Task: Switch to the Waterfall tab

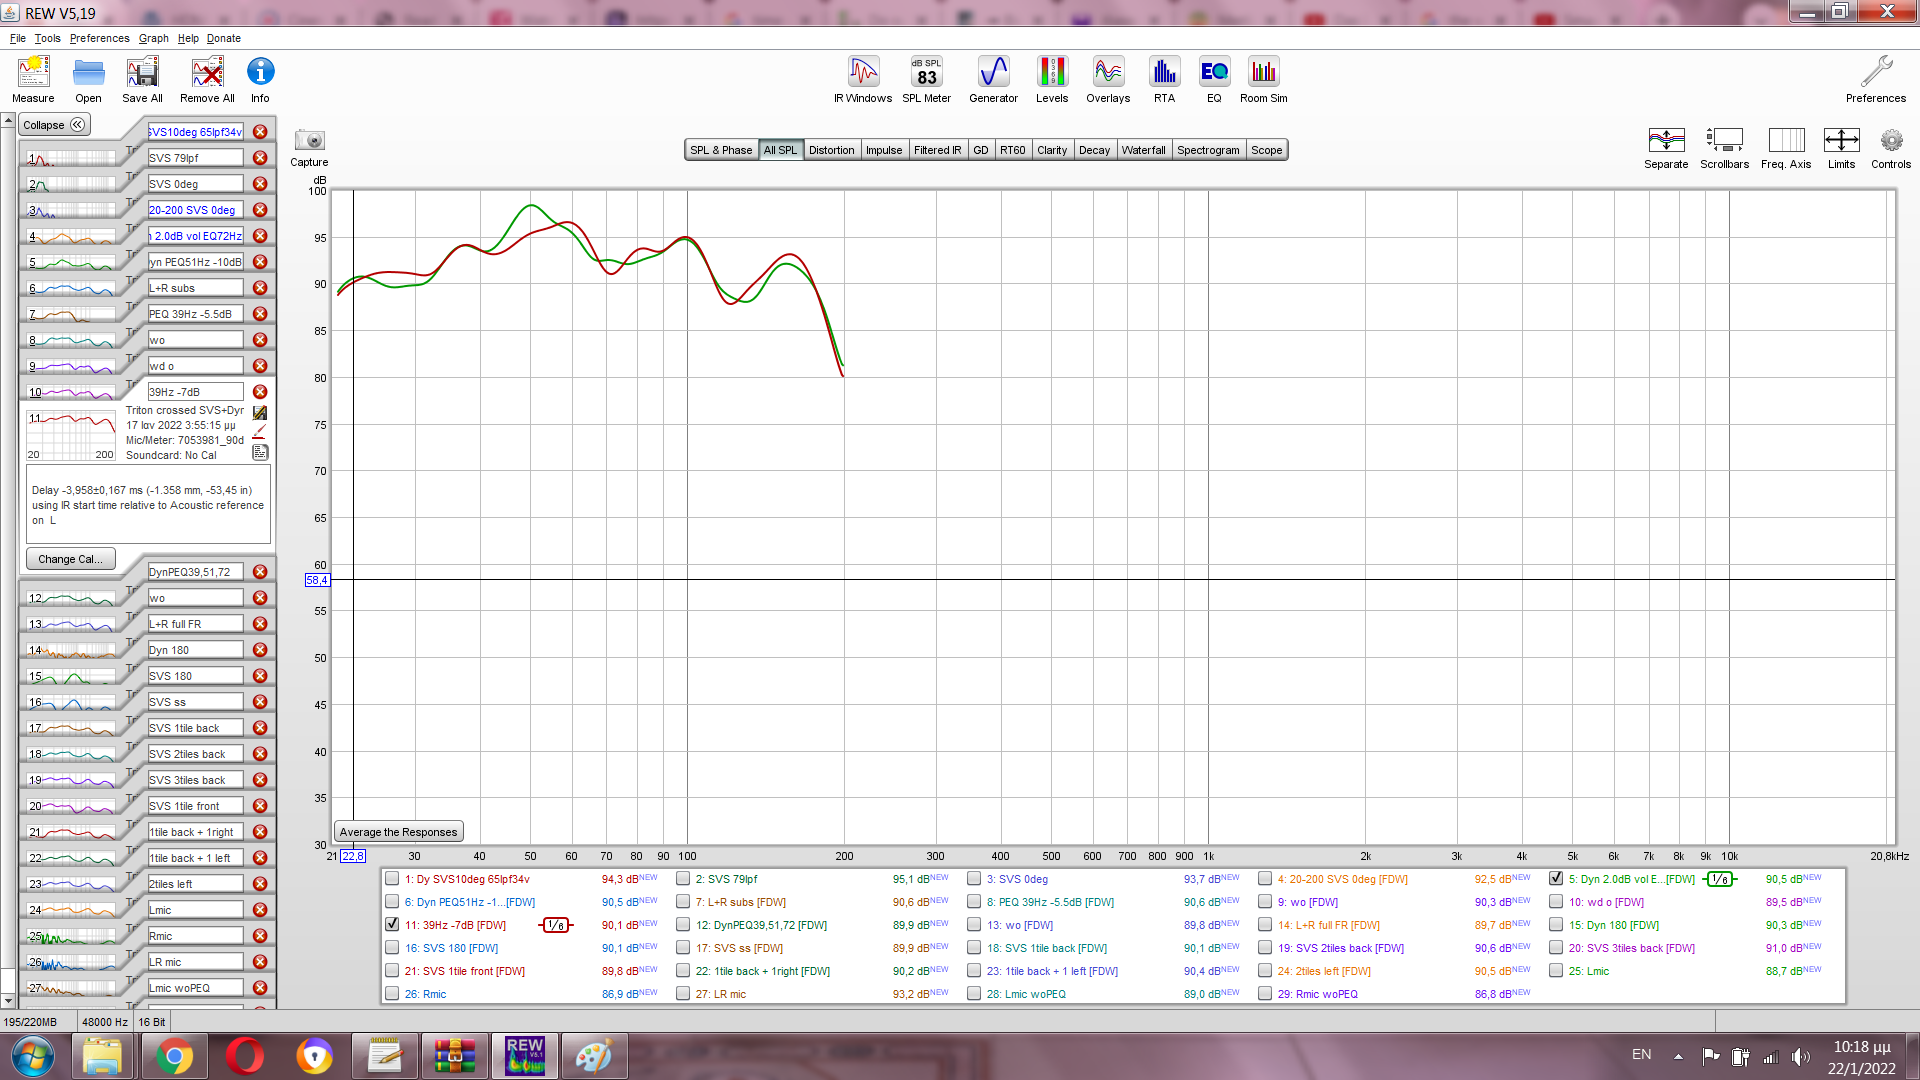Action: click(1143, 150)
